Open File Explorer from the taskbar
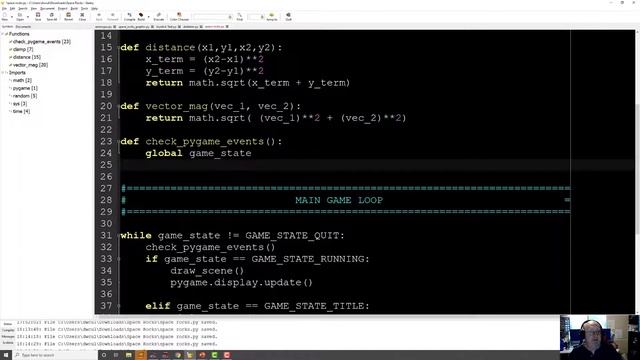The image size is (640, 360). (x=129, y=355)
